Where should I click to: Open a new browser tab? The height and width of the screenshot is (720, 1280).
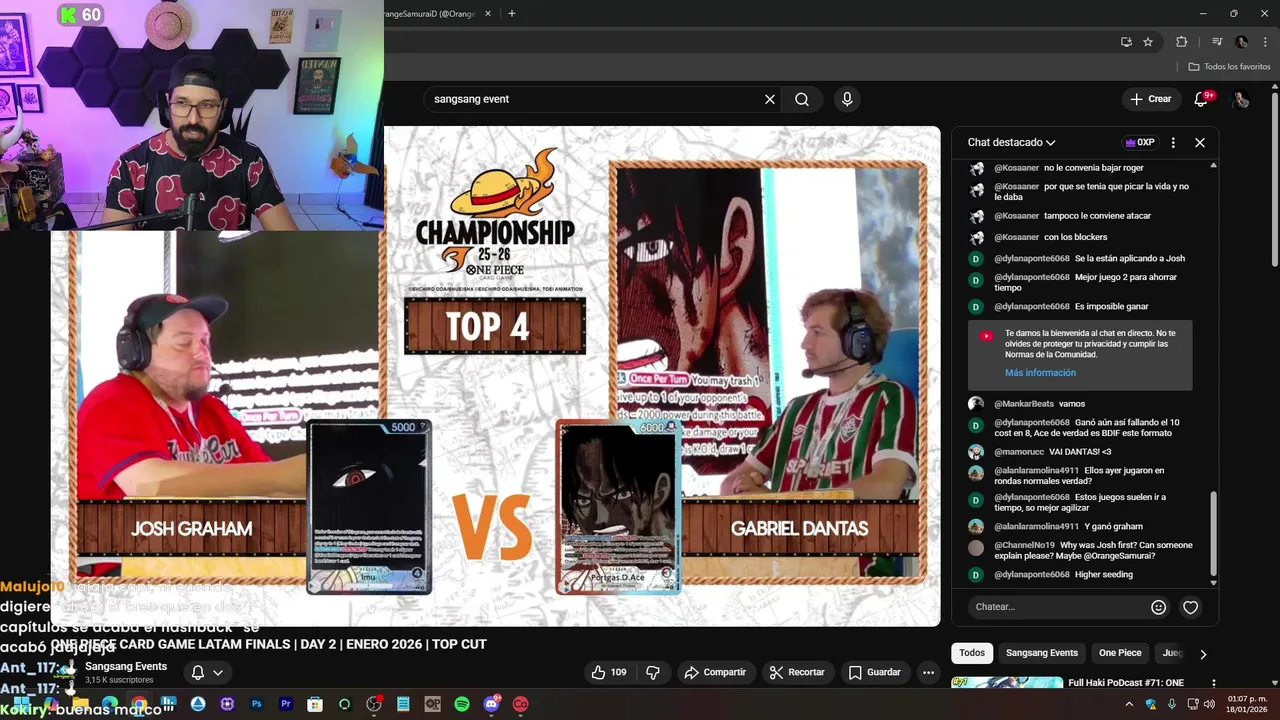tap(512, 13)
